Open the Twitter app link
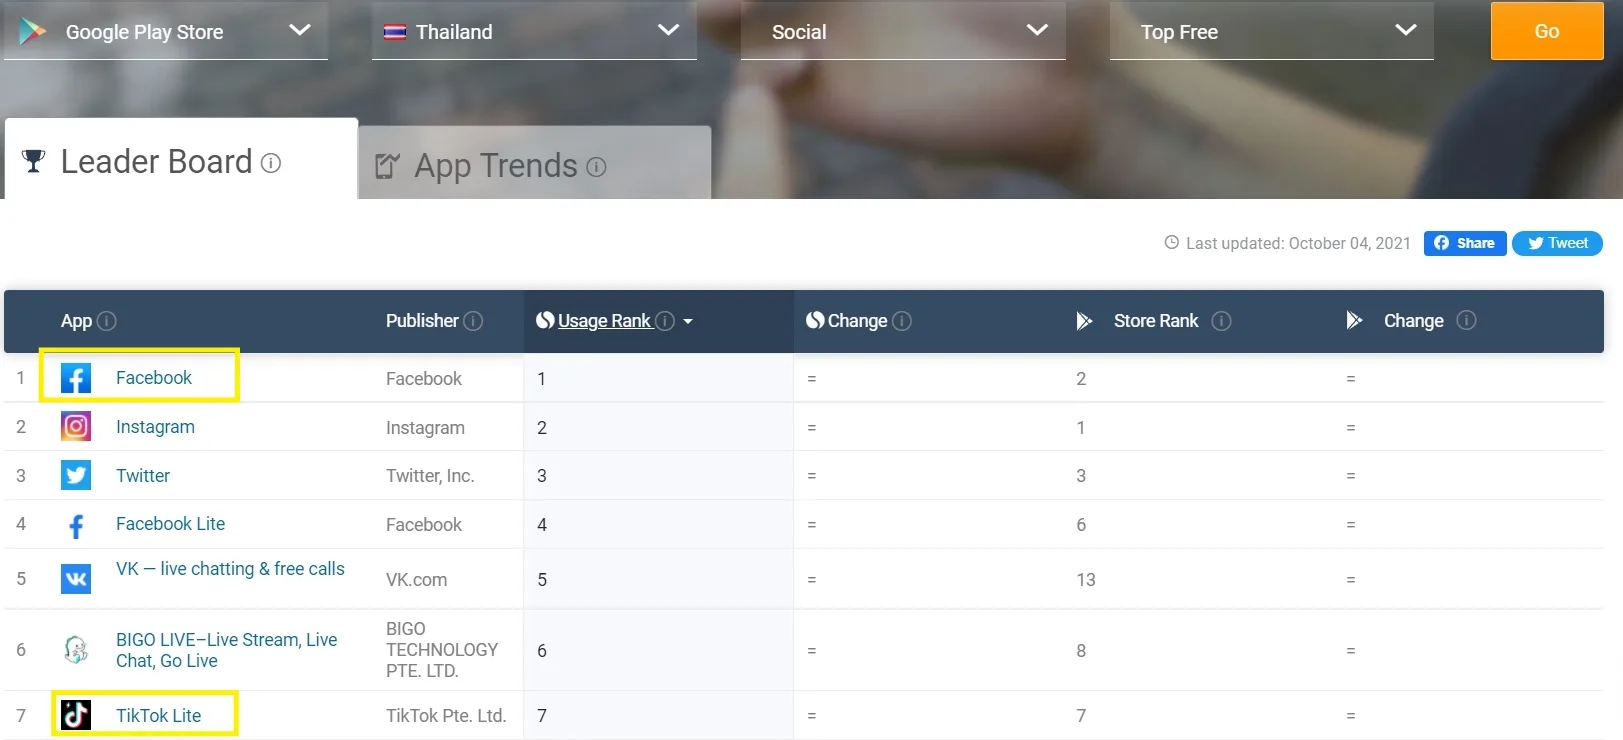1623x740 pixels. coord(143,476)
